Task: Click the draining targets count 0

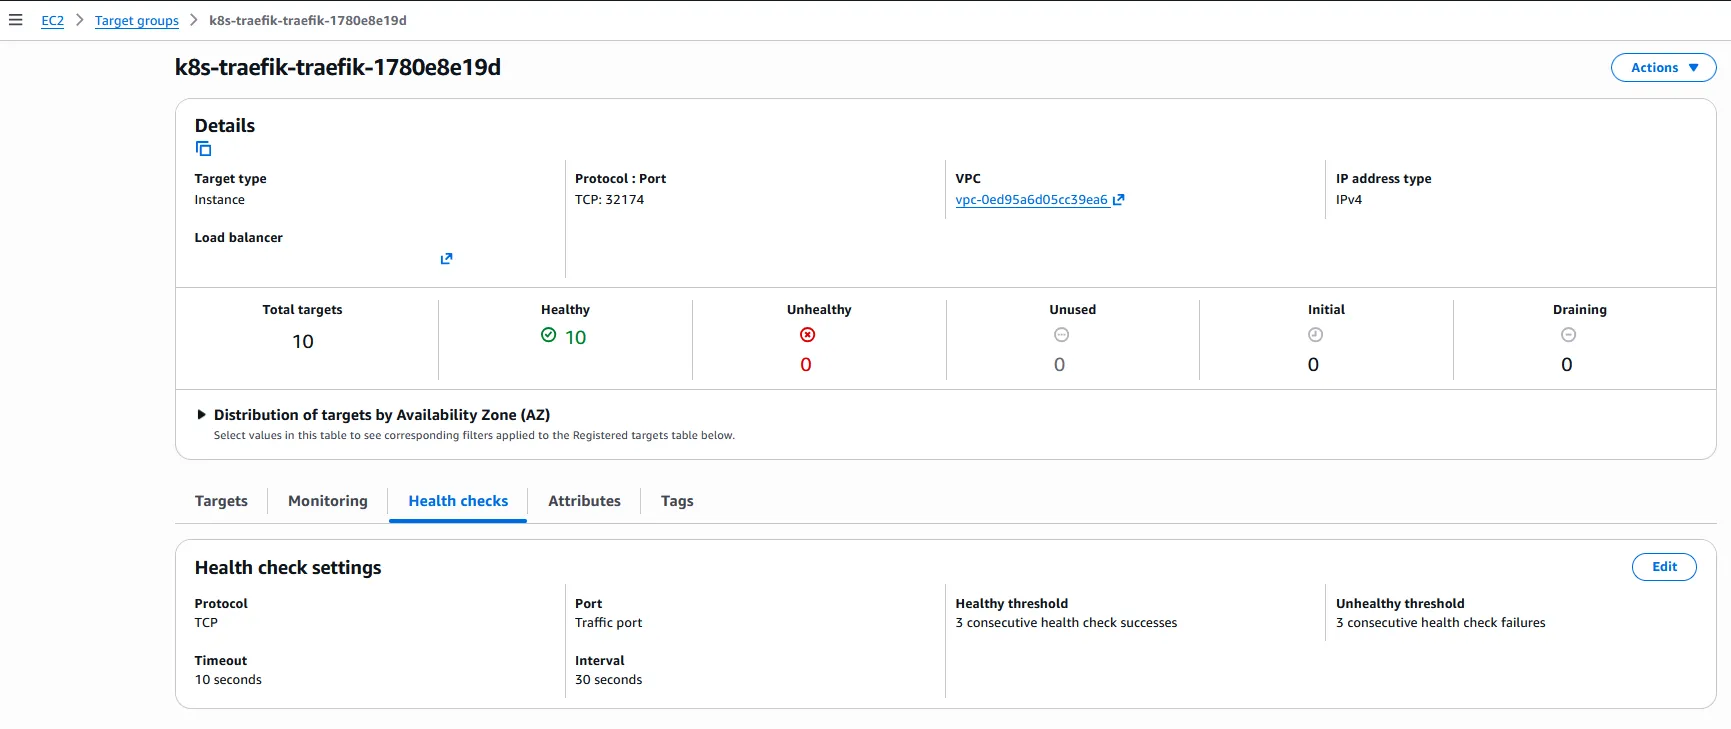Action: pyautogui.click(x=1567, y=365)
